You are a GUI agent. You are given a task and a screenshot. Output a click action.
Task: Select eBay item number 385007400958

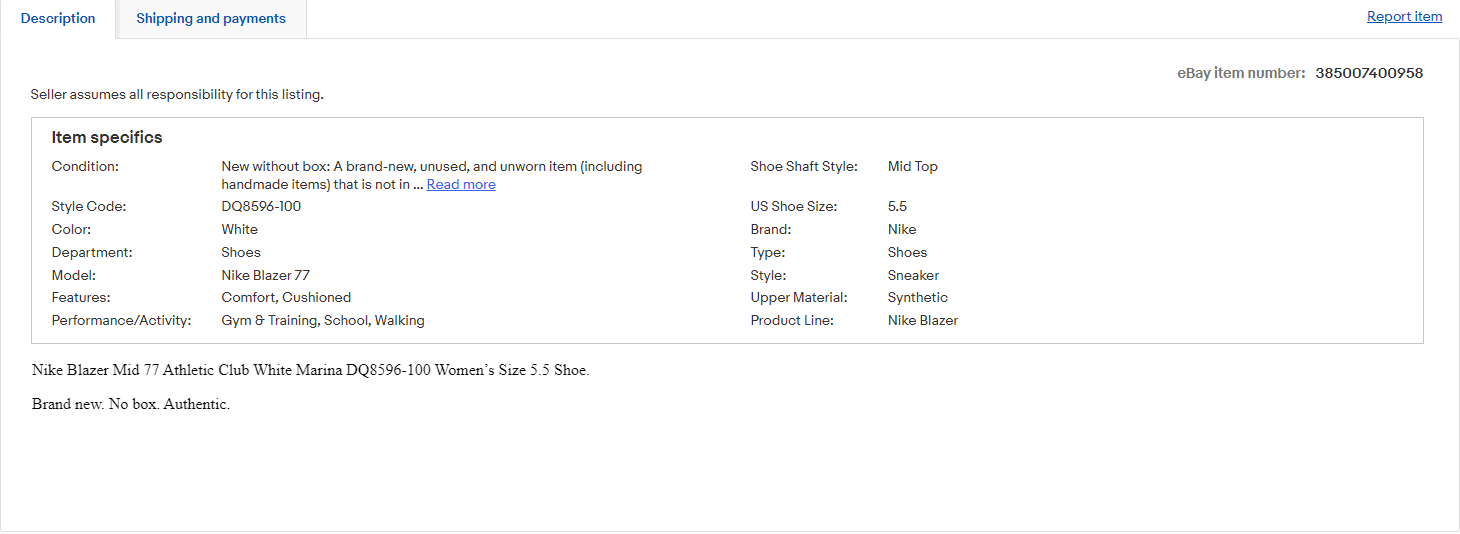(x=1369, y=73)
